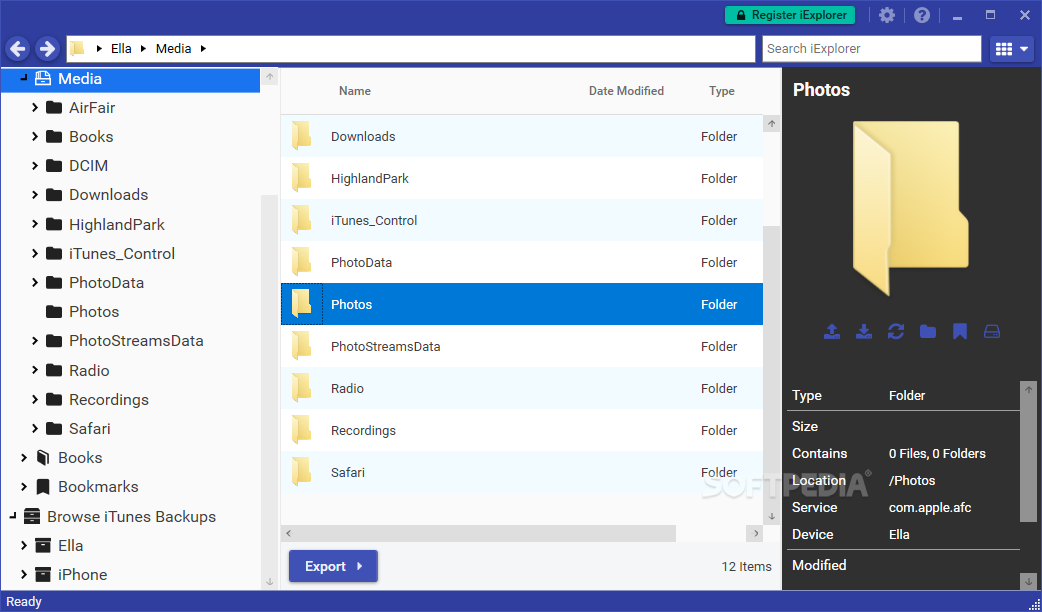This screenshot has height=612, width=1042.
Task: Click the bookmark icon in the Photos panel
Action: (x=960, y=331)
